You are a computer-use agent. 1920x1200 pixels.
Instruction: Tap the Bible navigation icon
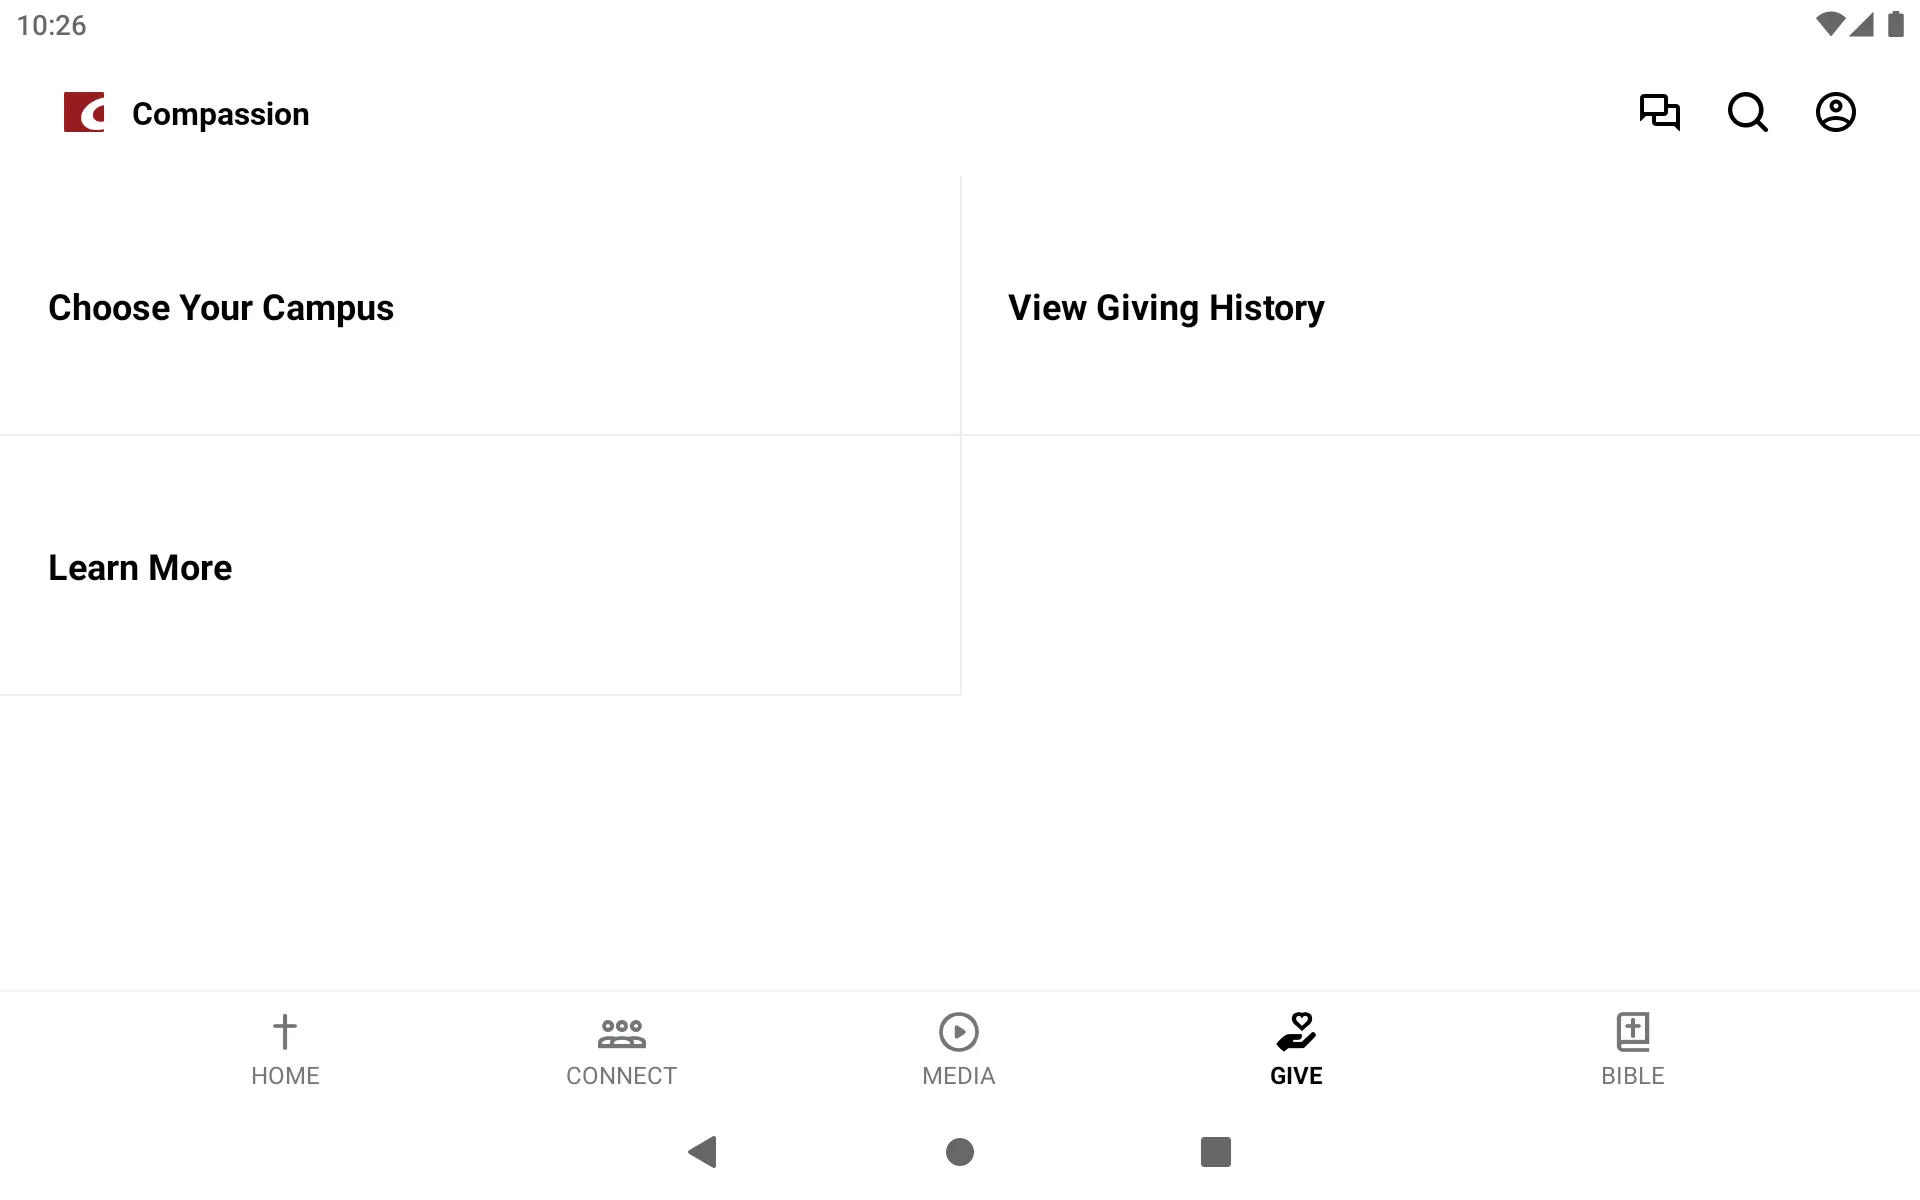click(1631, 1045)
